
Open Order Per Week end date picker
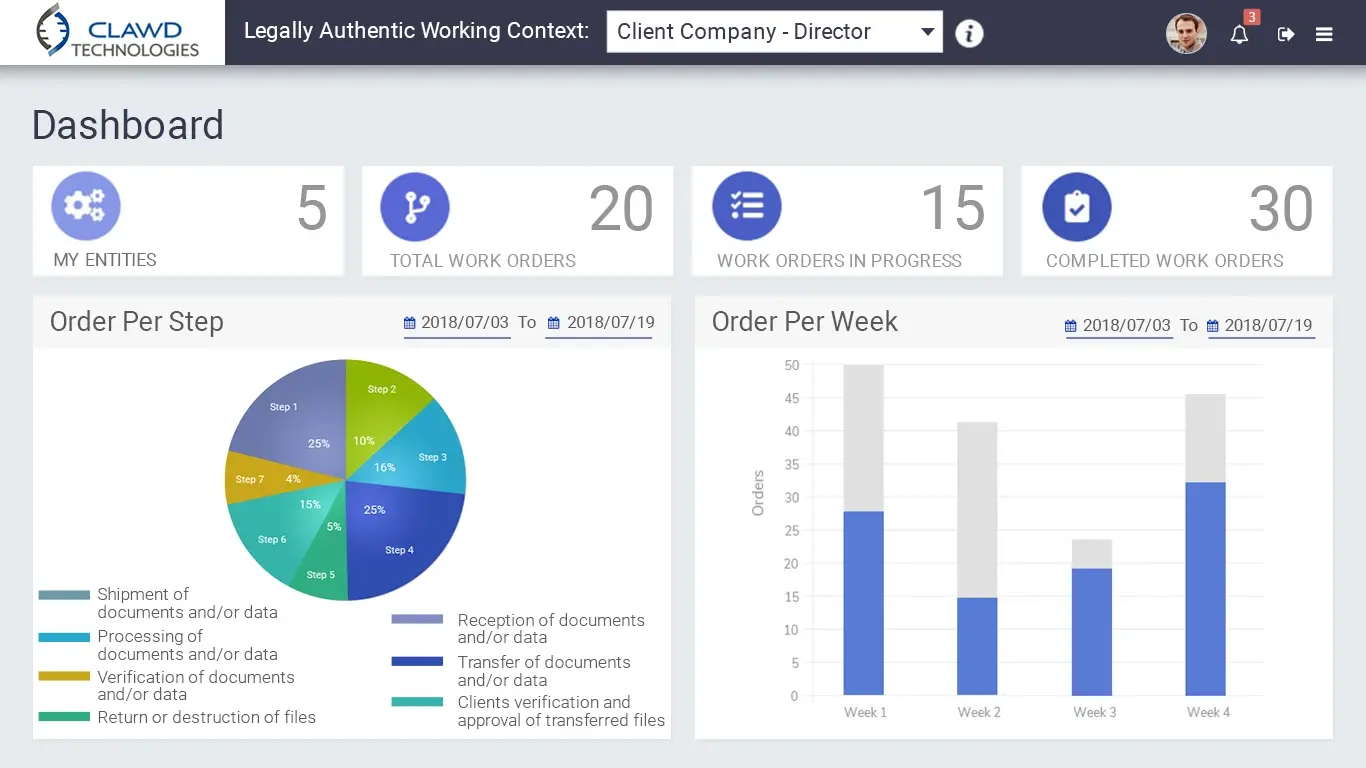(x=1260, y=326)
